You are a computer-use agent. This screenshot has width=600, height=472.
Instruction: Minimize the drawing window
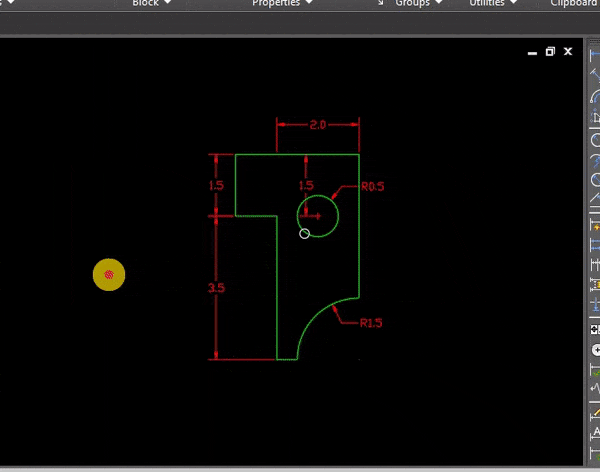pyautogui.click(x=532, y=52)
